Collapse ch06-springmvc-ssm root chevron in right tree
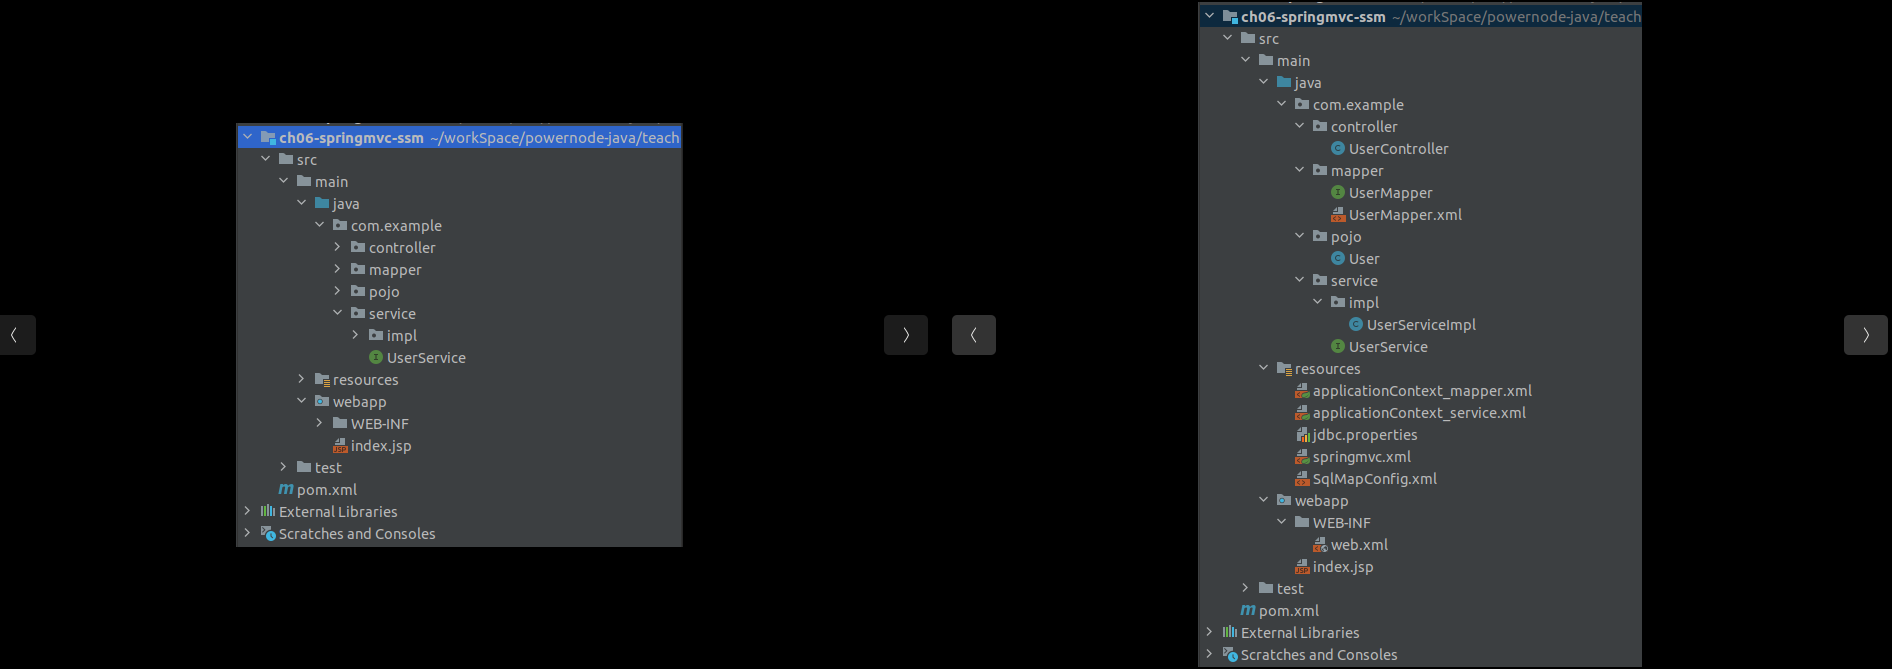 coord(1209,16)
